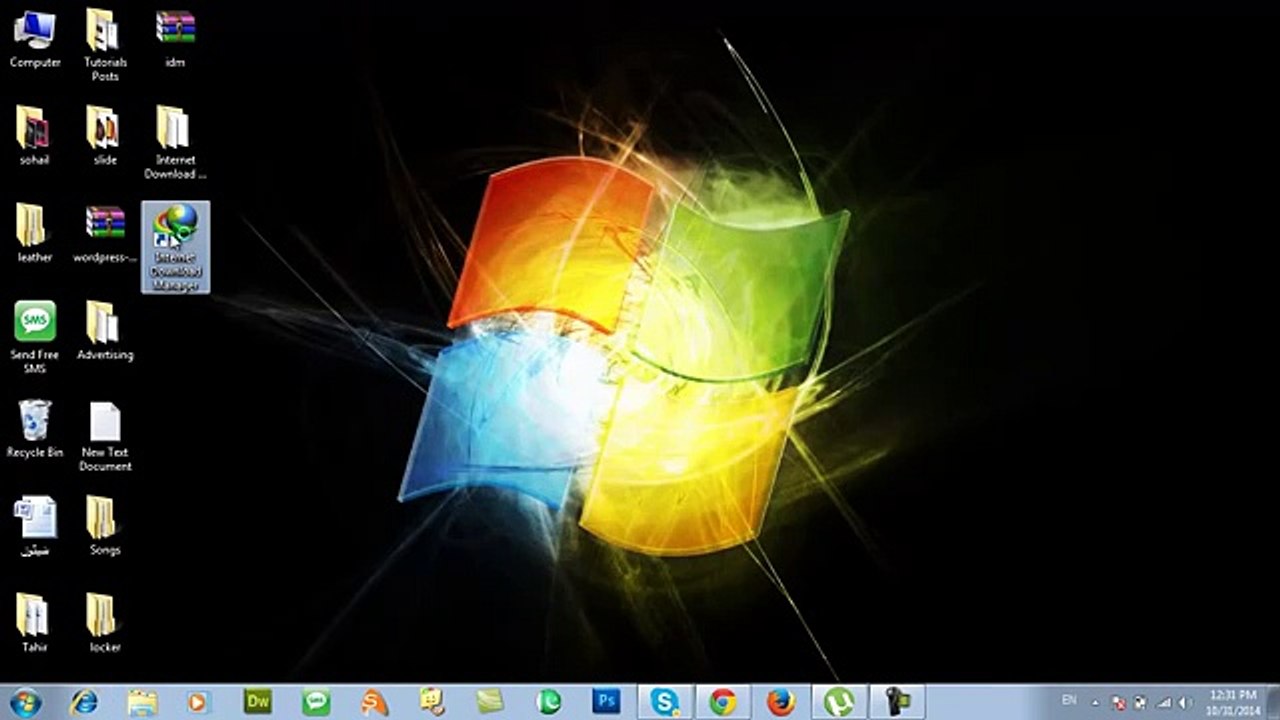Viewport: 1280px width, 720px height.
Task: Select the Tutorials Posts folder
Action: (105, 44)
